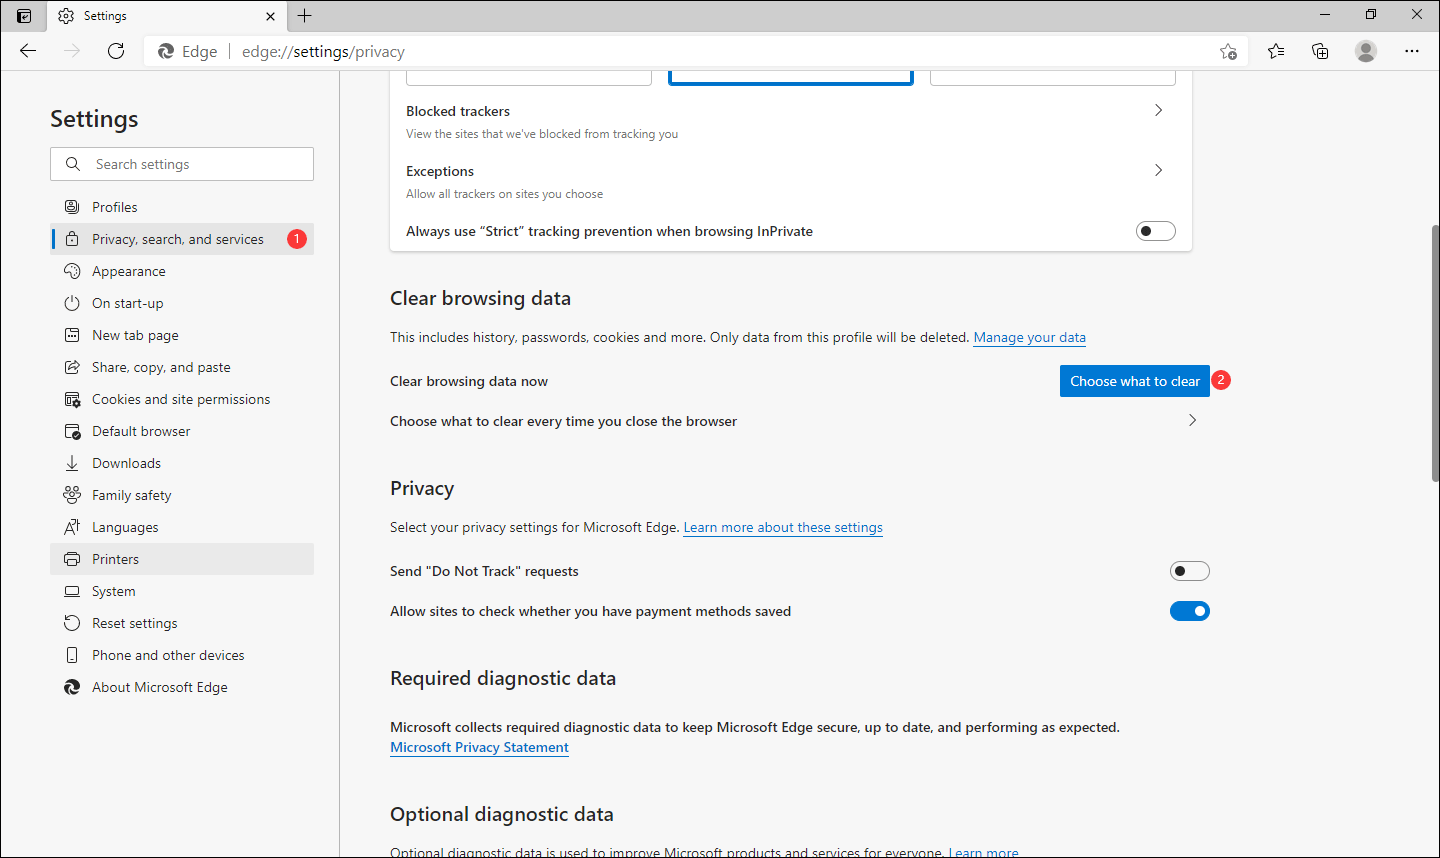Turn on Send Do Not Track requests
The width and height of the screenshot is (1440, 858).
pos(1189,570)
